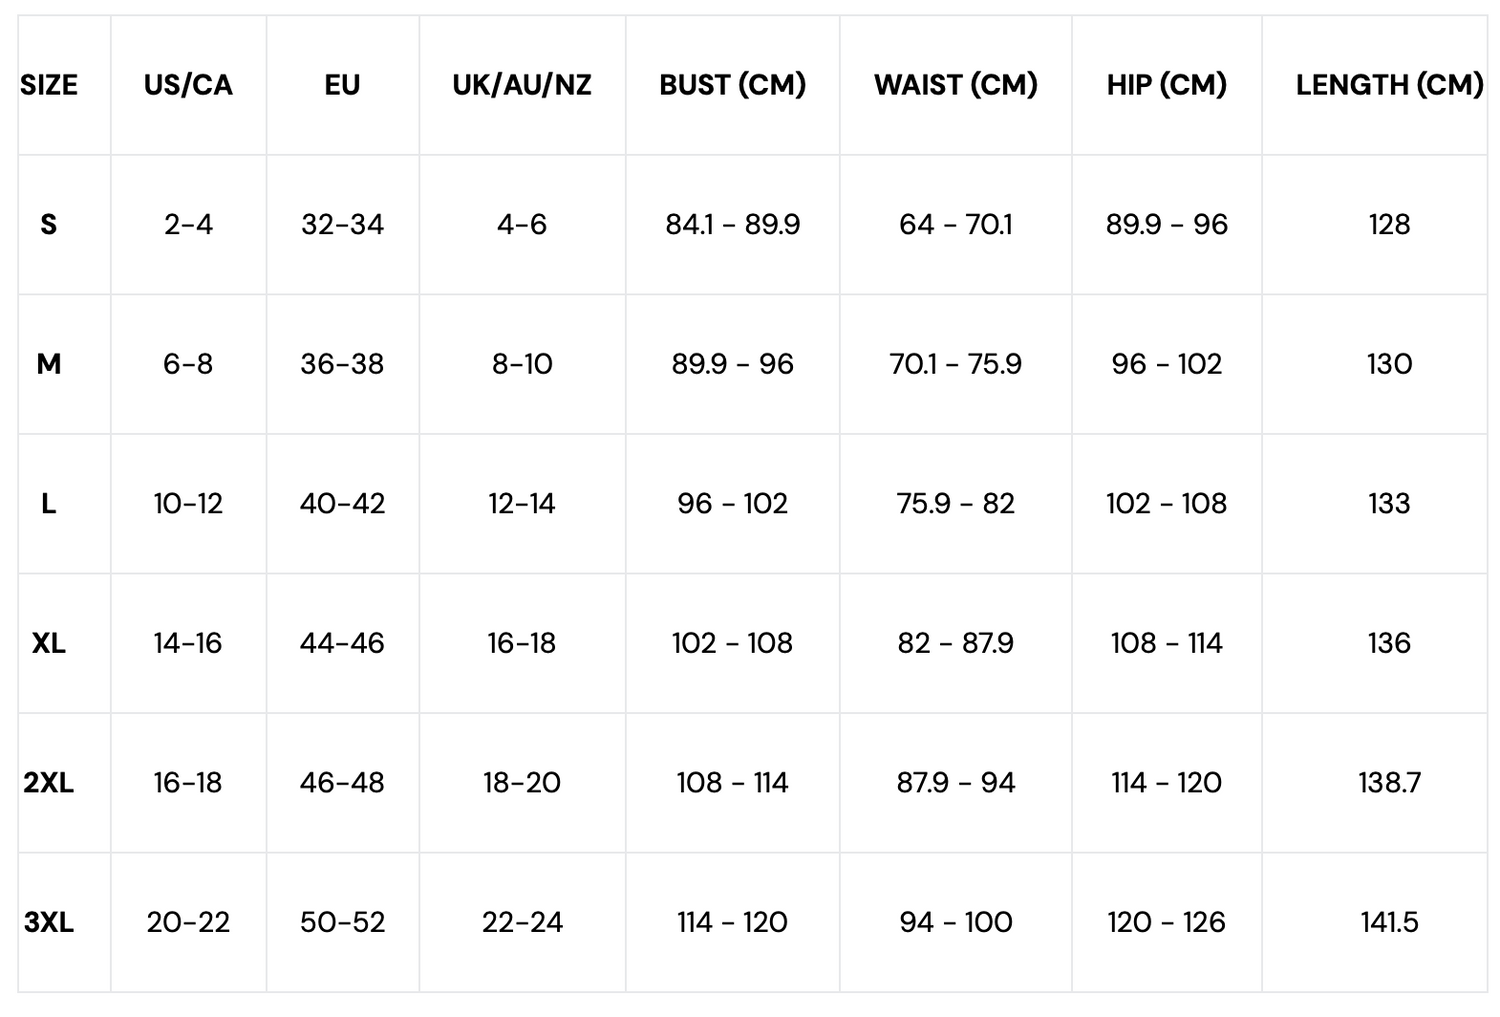Click bust value 84.1 - 89.9
The image size is (1500, 1017).
[x=732, y=224]
